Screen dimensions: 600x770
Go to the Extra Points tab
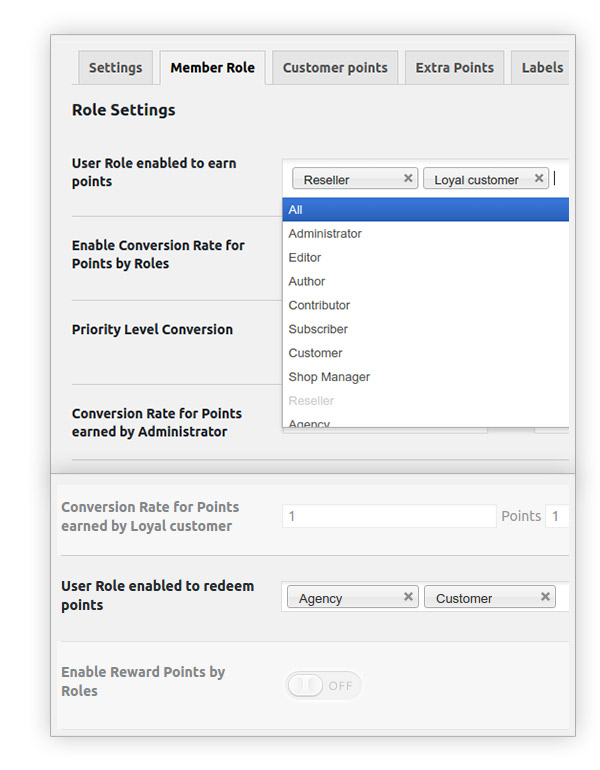tap(455, 68)
